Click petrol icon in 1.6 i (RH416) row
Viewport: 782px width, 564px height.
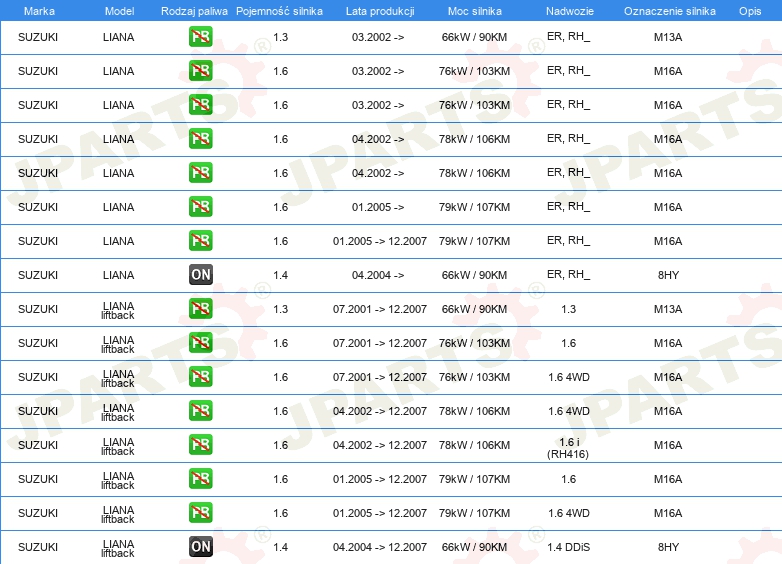[x=200, y=445]
